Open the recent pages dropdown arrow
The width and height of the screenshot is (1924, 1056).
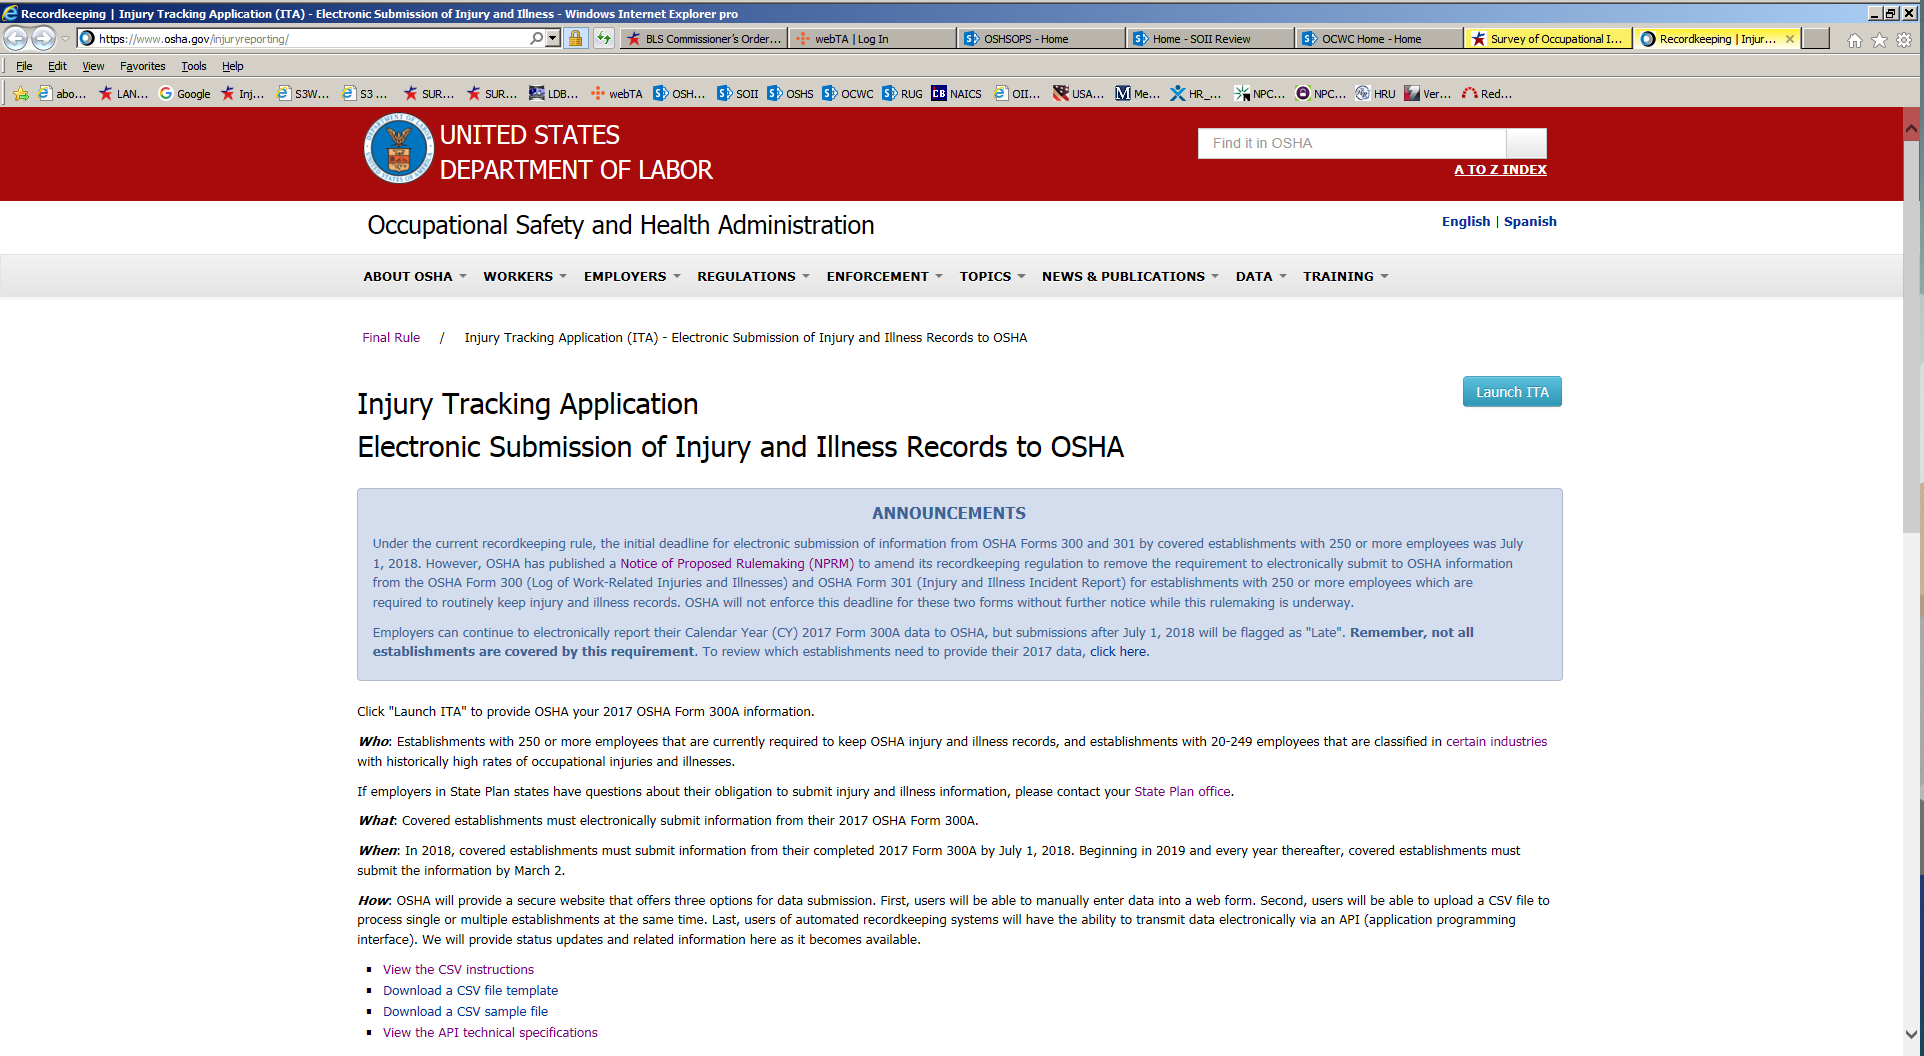[x=65, y=39]
